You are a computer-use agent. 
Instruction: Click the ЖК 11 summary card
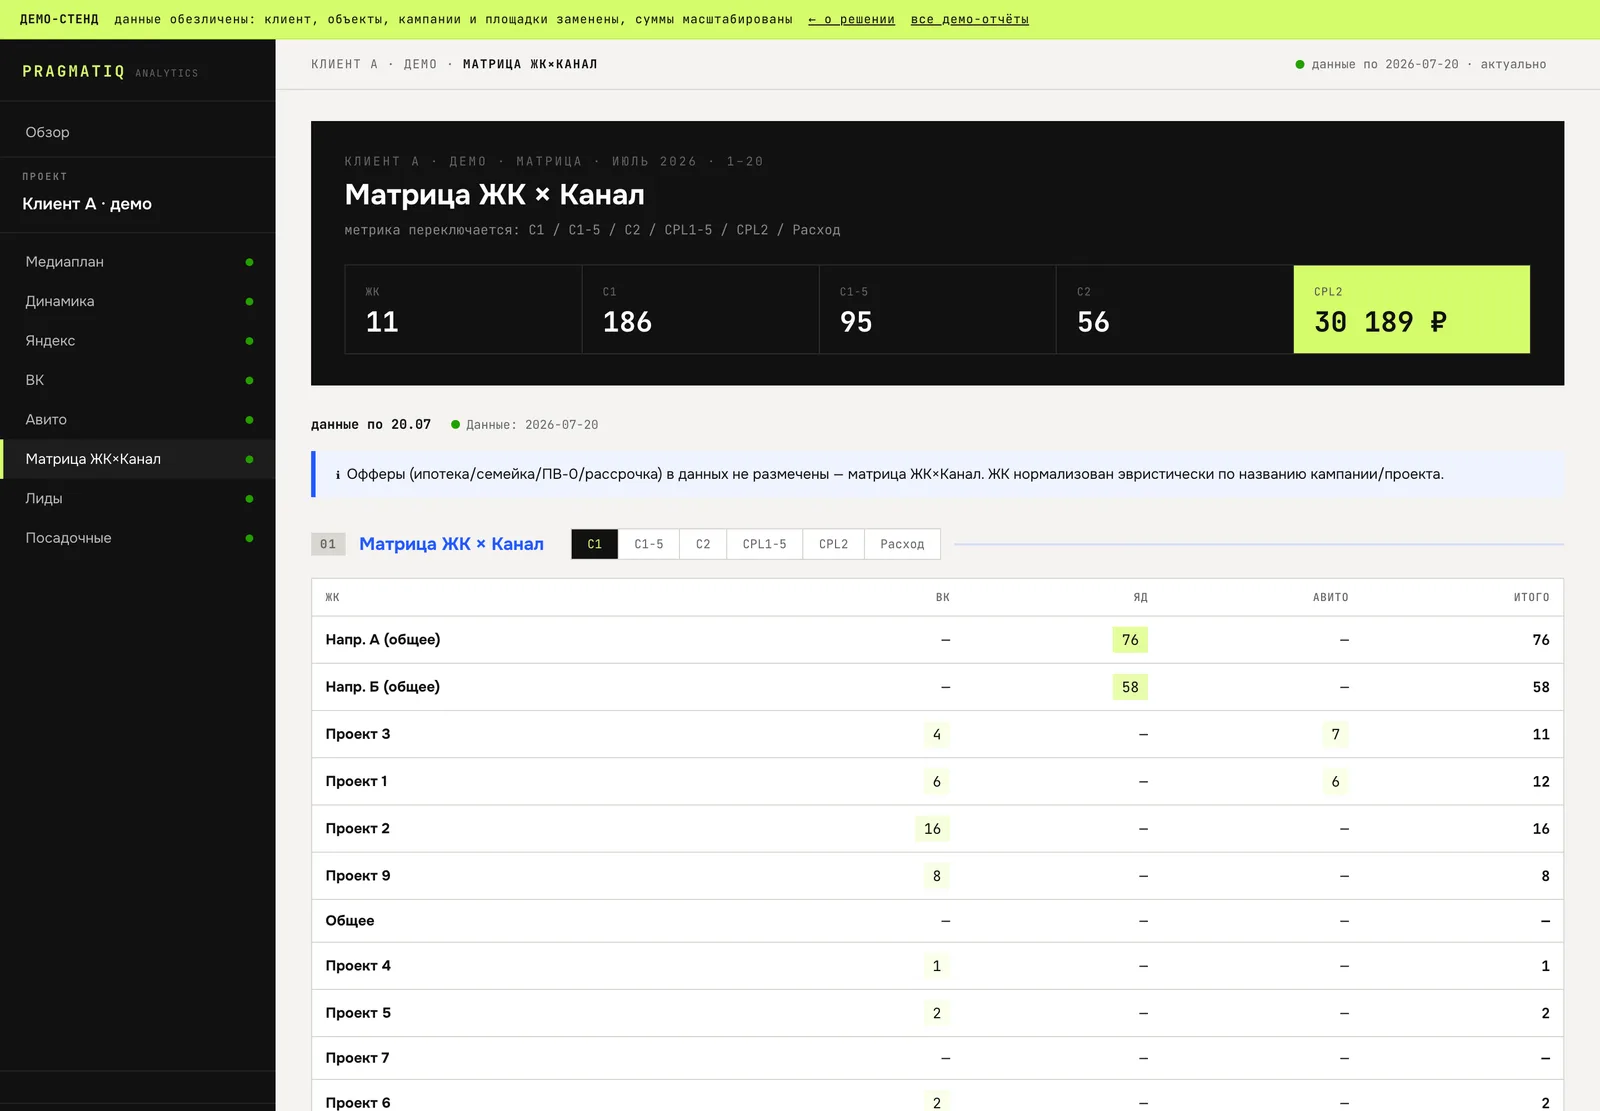[x=463, y=309]
